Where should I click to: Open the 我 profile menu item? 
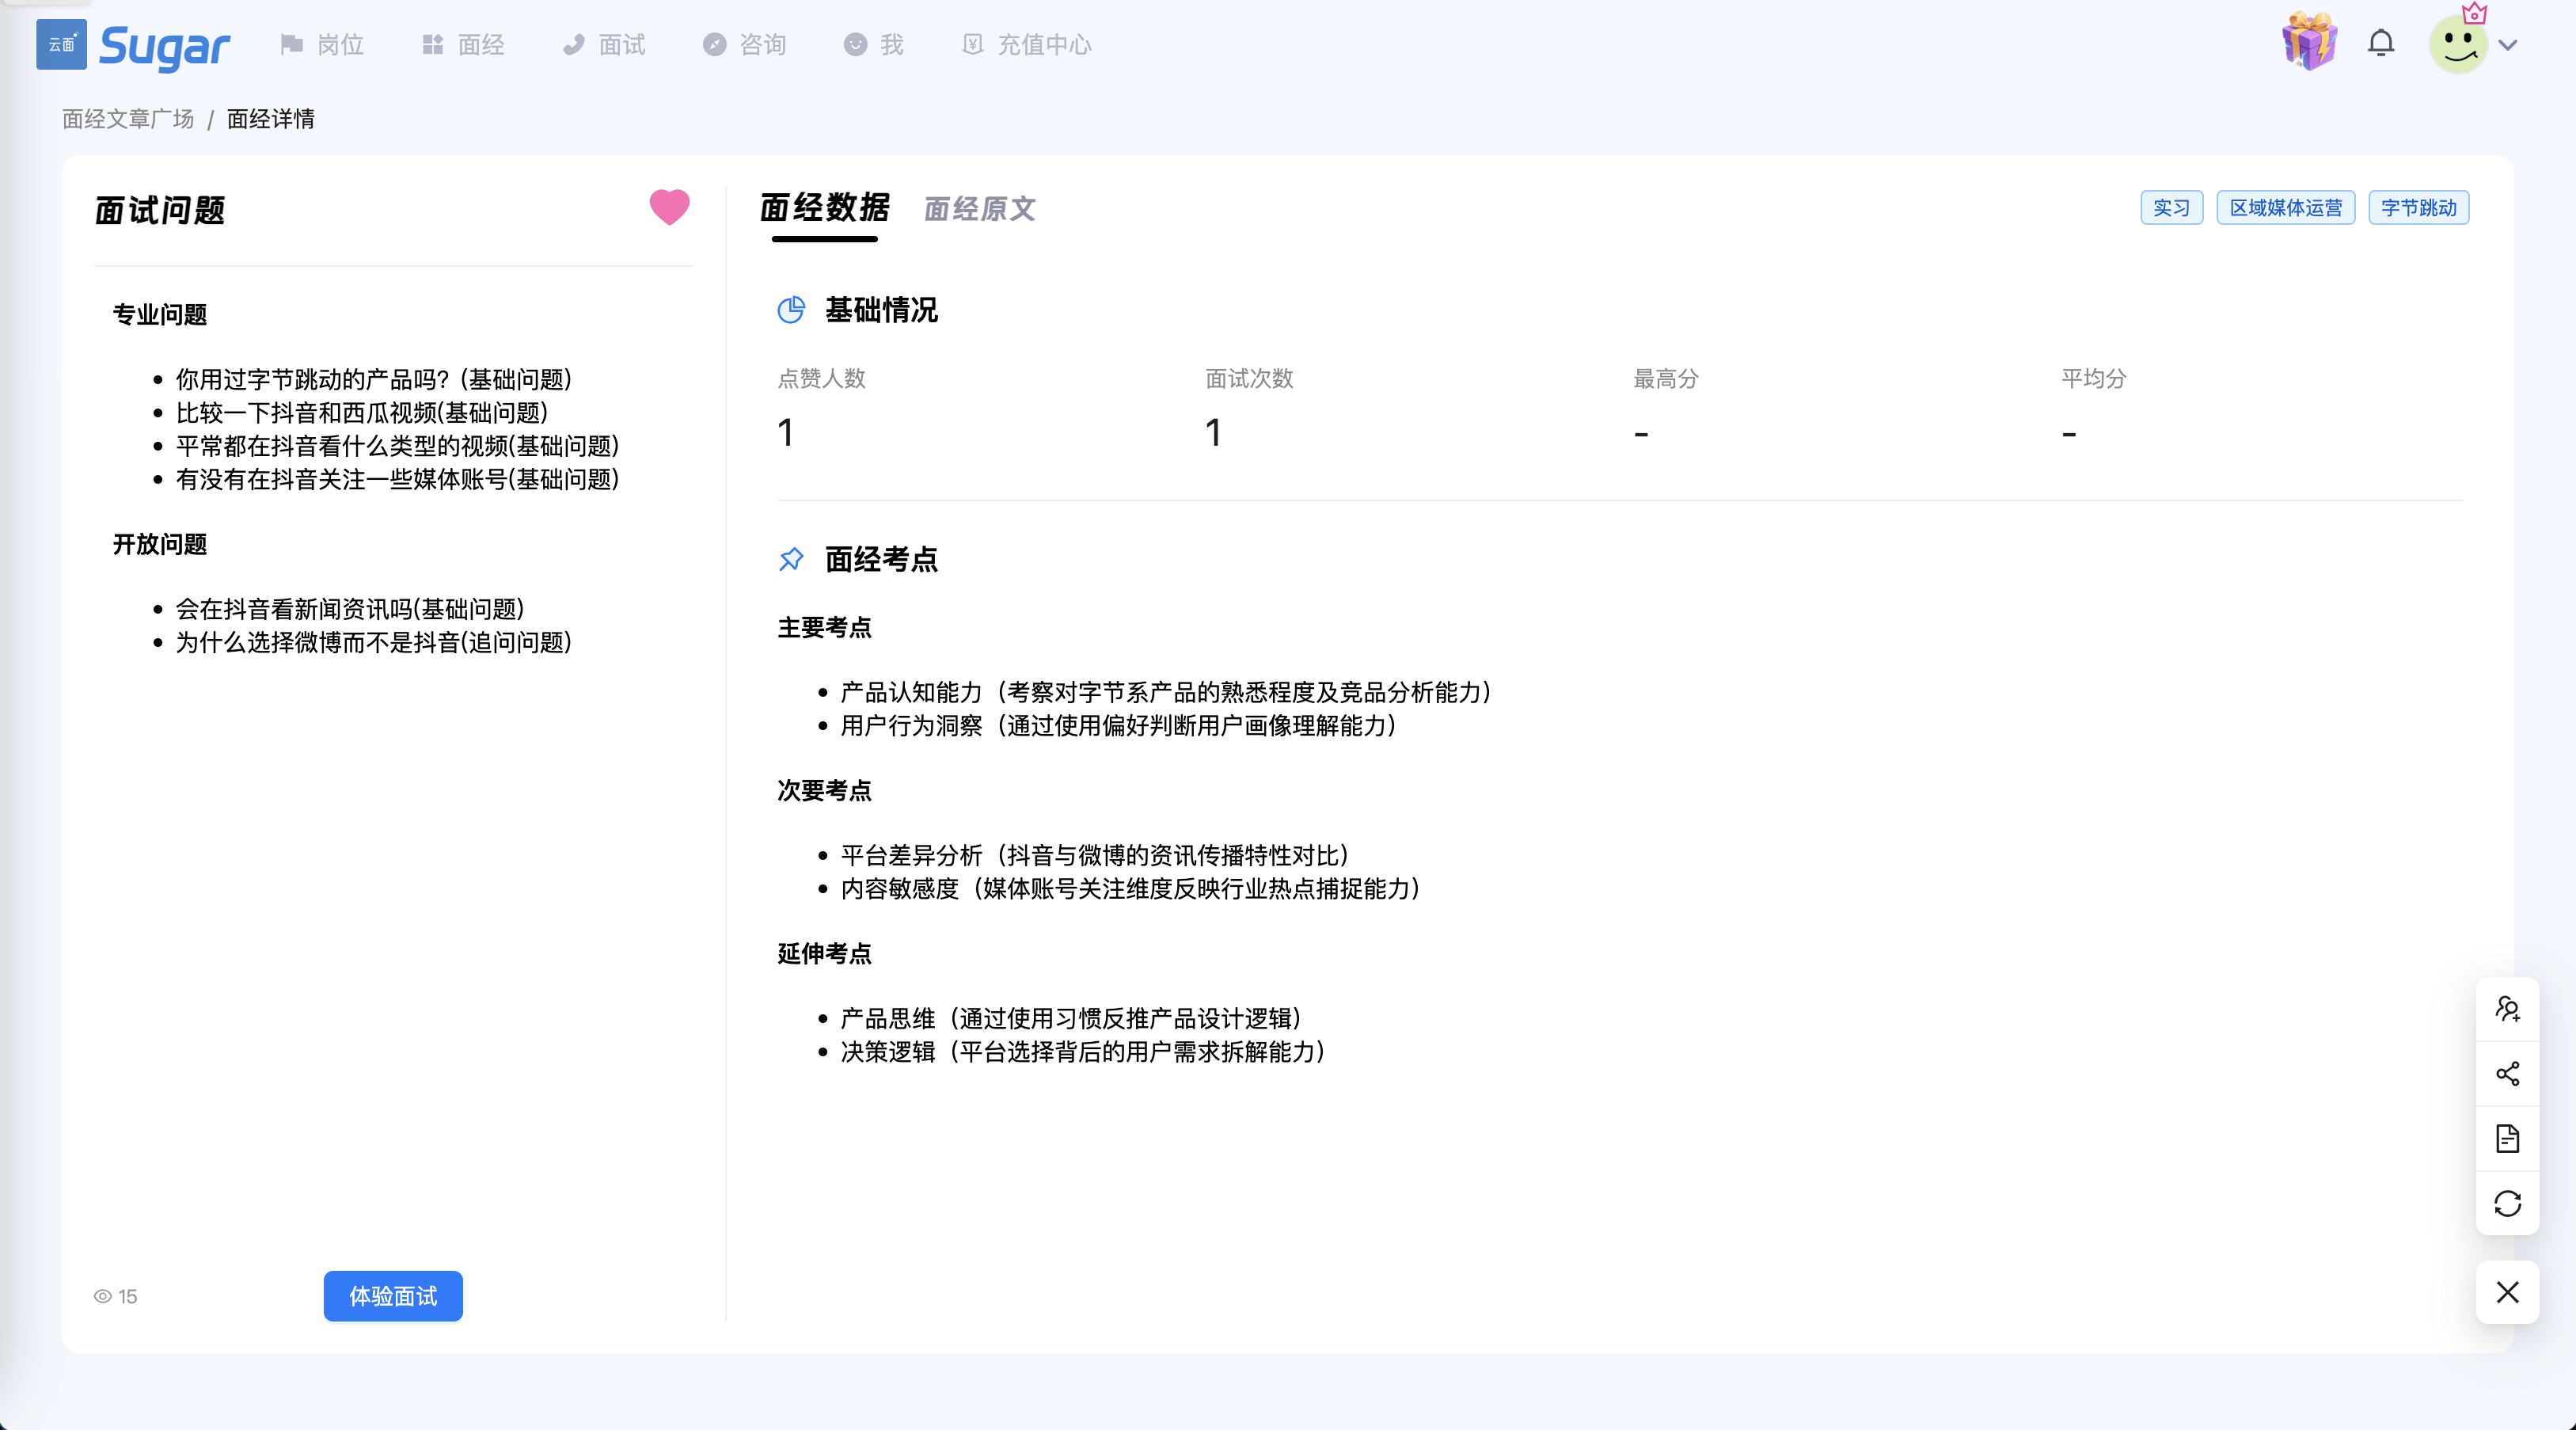874,45
